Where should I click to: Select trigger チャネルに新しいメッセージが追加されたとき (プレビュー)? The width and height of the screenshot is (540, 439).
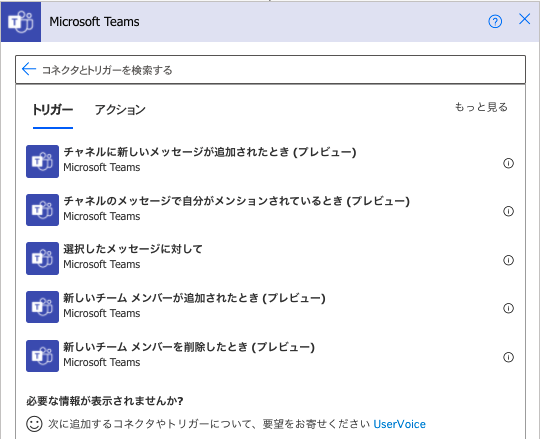210,152
